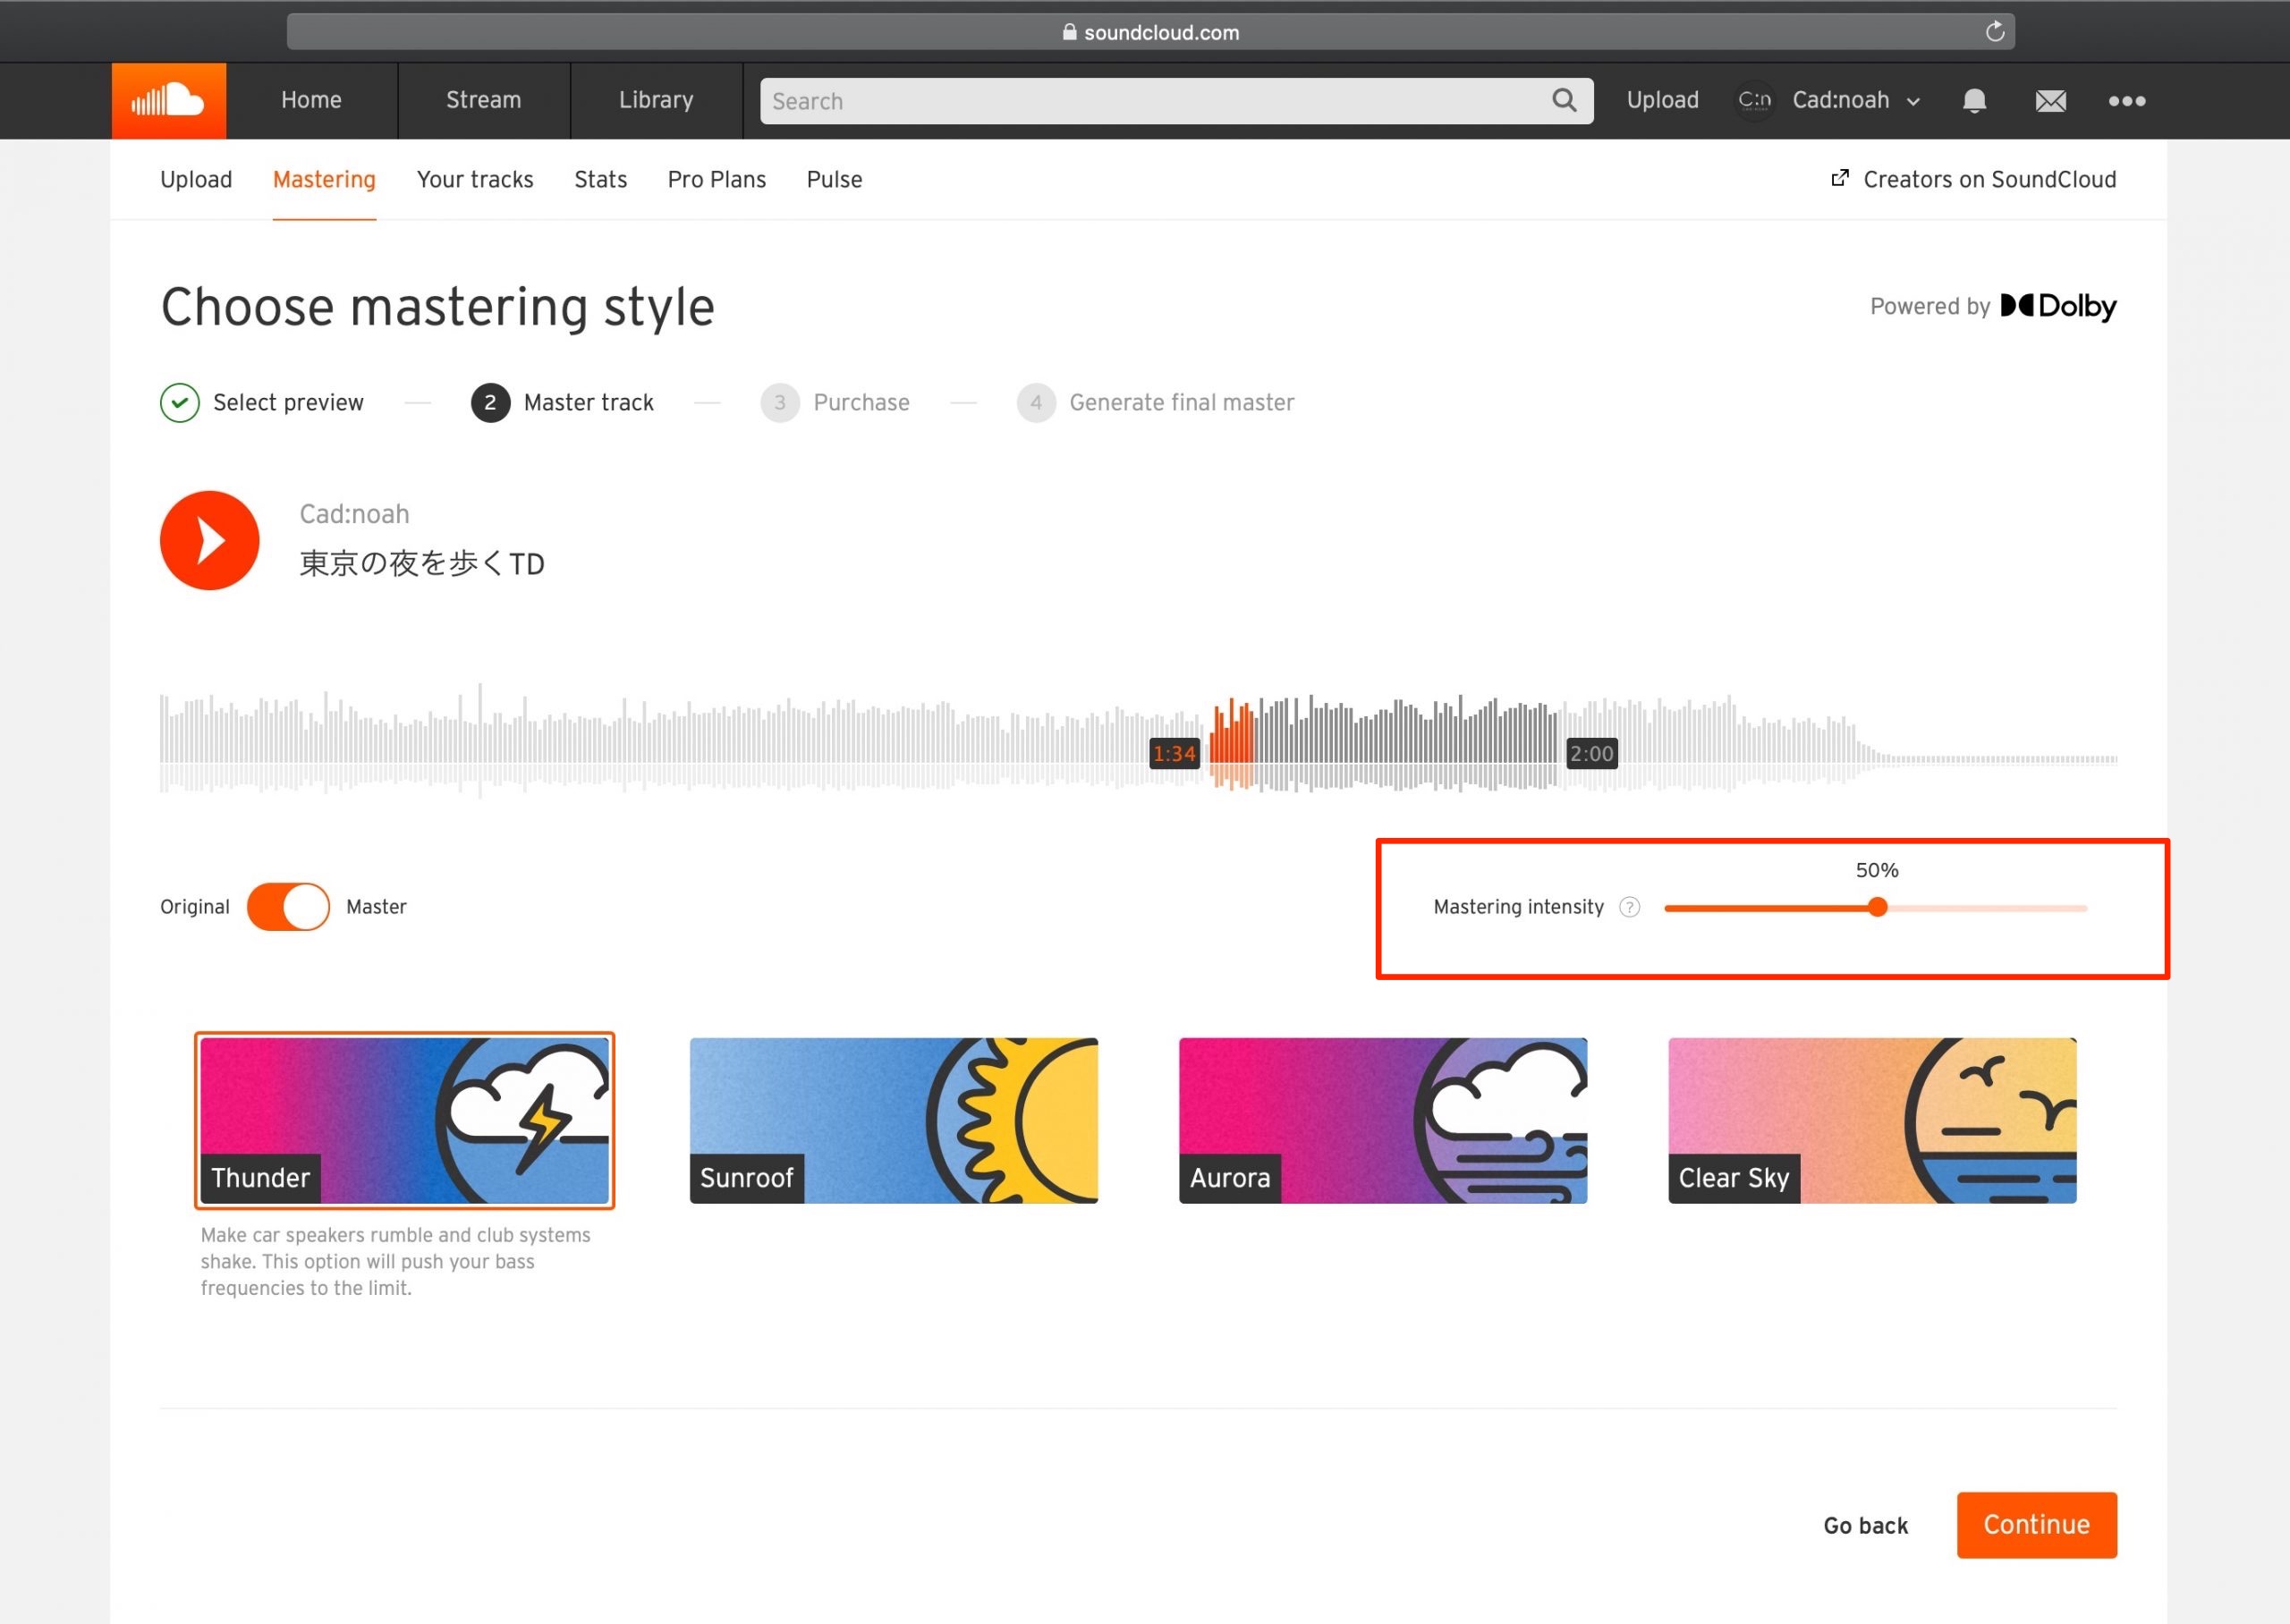The width and height of the screenshot is (2290, 1624).
Task: Click the Dolby logo
Action: coord(2058,306)
